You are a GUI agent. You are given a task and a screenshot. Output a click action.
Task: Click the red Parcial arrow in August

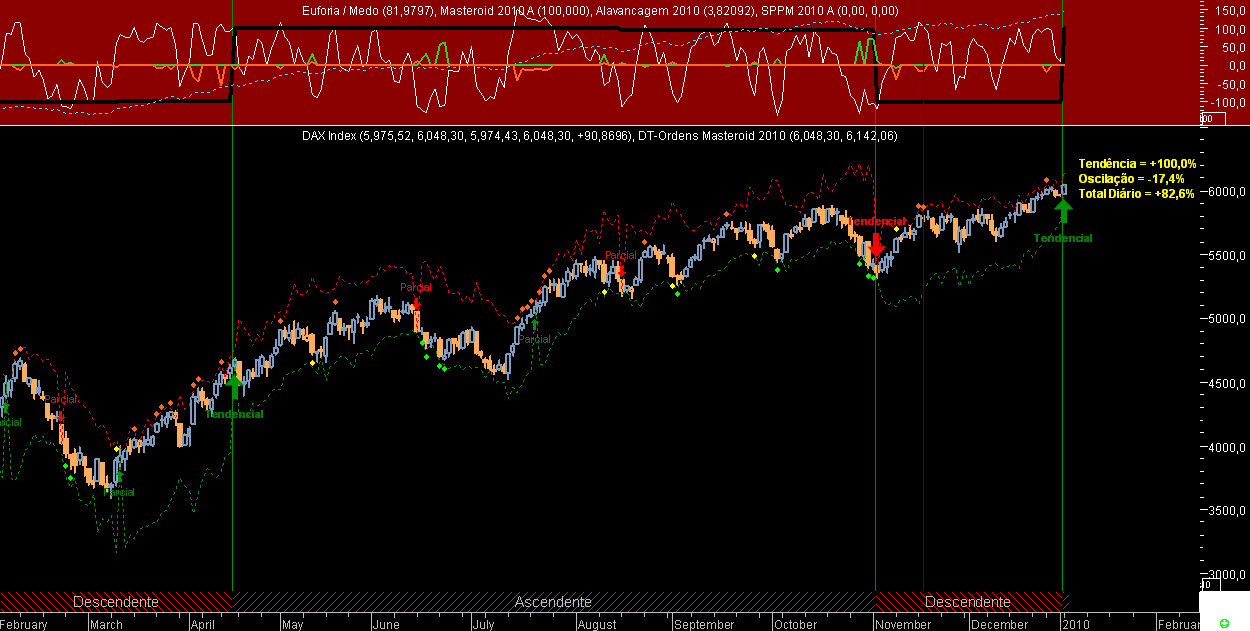pyautogui.click(x=621, y=270)
